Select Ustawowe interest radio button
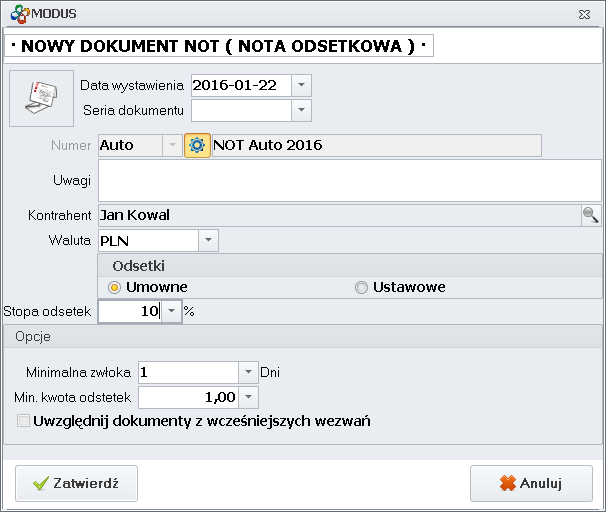606x512 pixels. click(361, 288)
